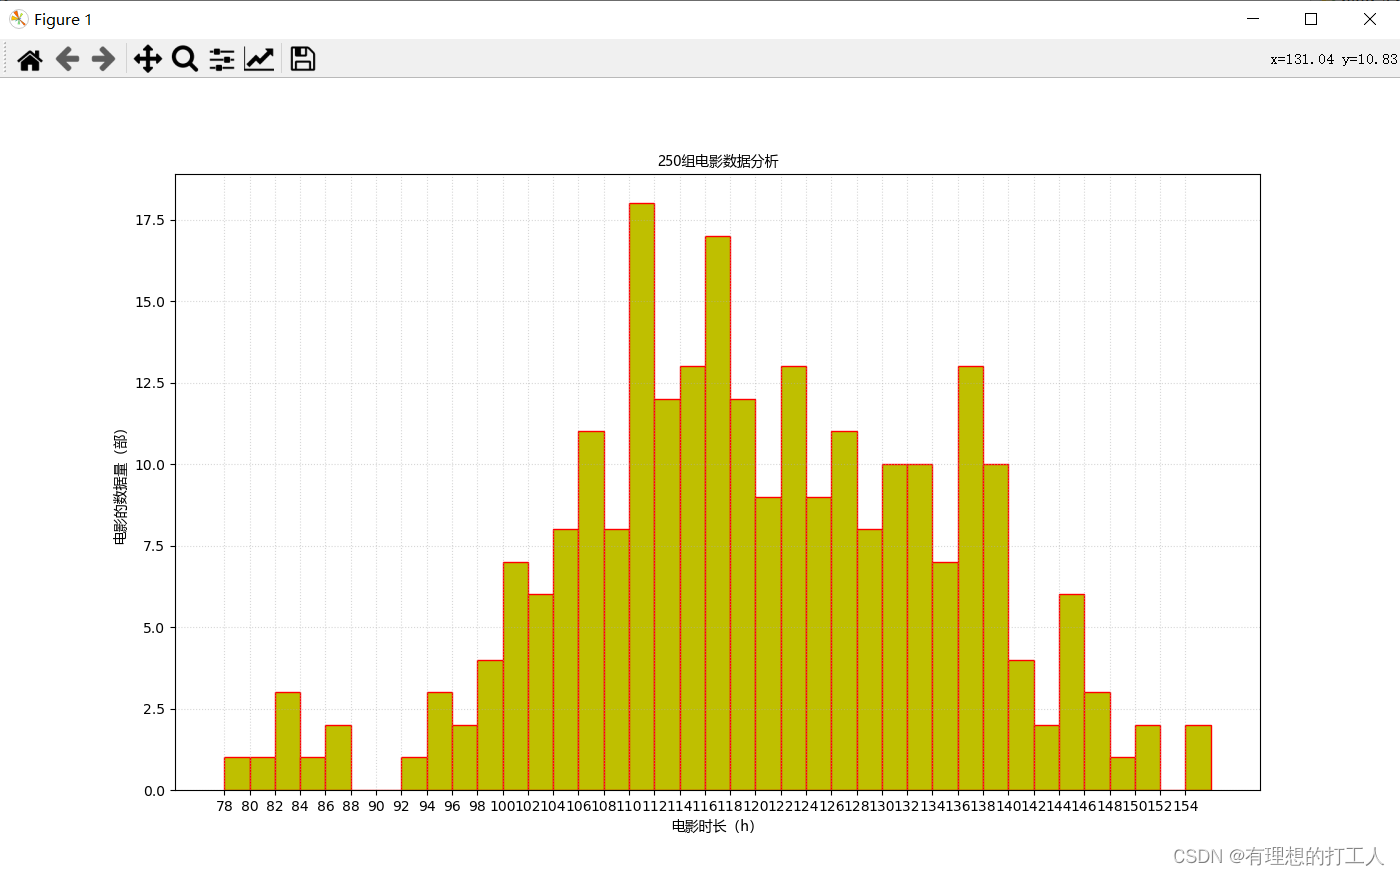Go back to the previous view
The image size is (1400, 876).
[67, 59]
